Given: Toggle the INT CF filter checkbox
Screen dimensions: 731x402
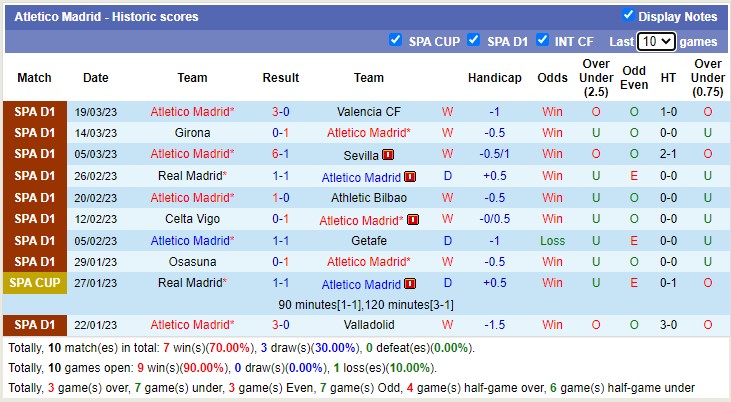Looking at the screenshot, I should [542, 41].
